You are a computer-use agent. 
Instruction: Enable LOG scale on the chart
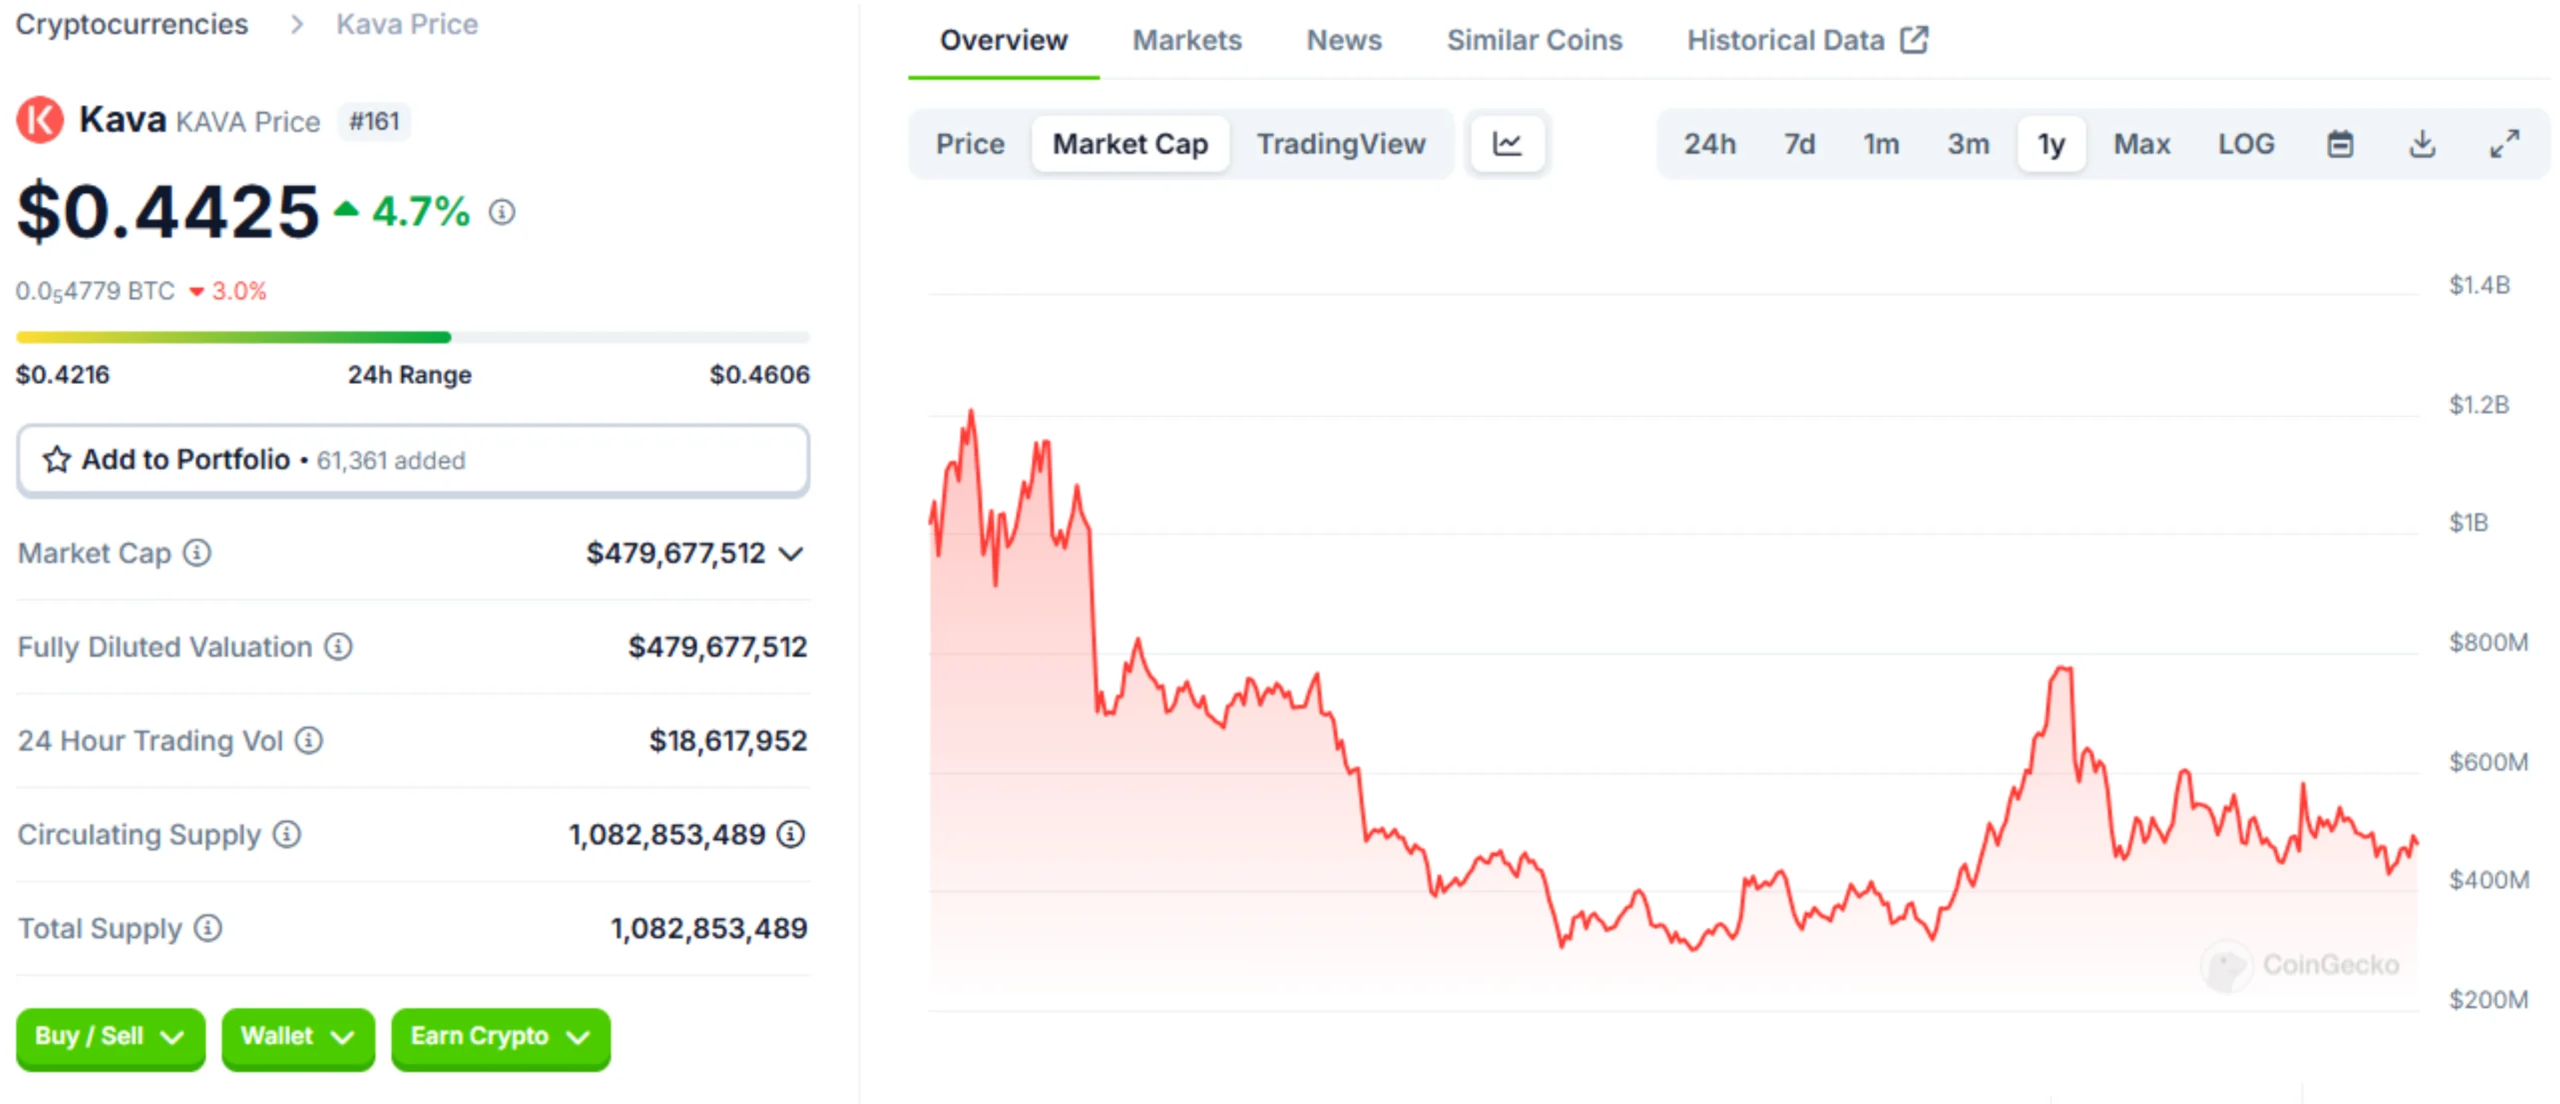click(x=2246, y=143)
